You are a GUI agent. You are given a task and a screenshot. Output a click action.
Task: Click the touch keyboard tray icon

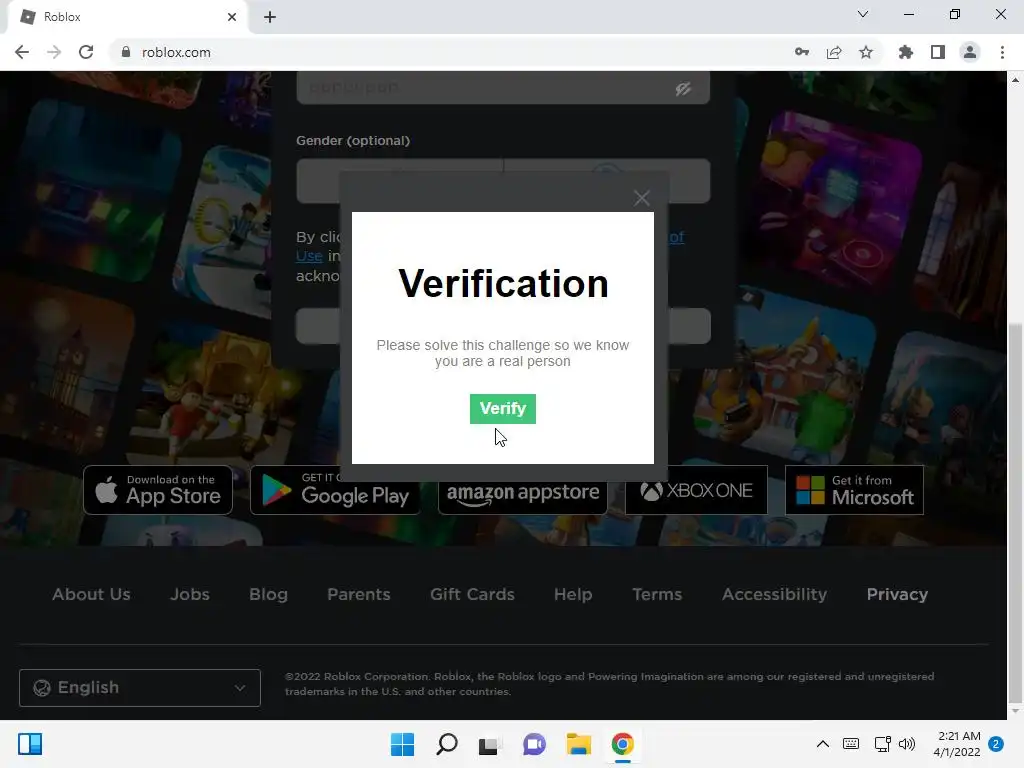pos(851,744)
